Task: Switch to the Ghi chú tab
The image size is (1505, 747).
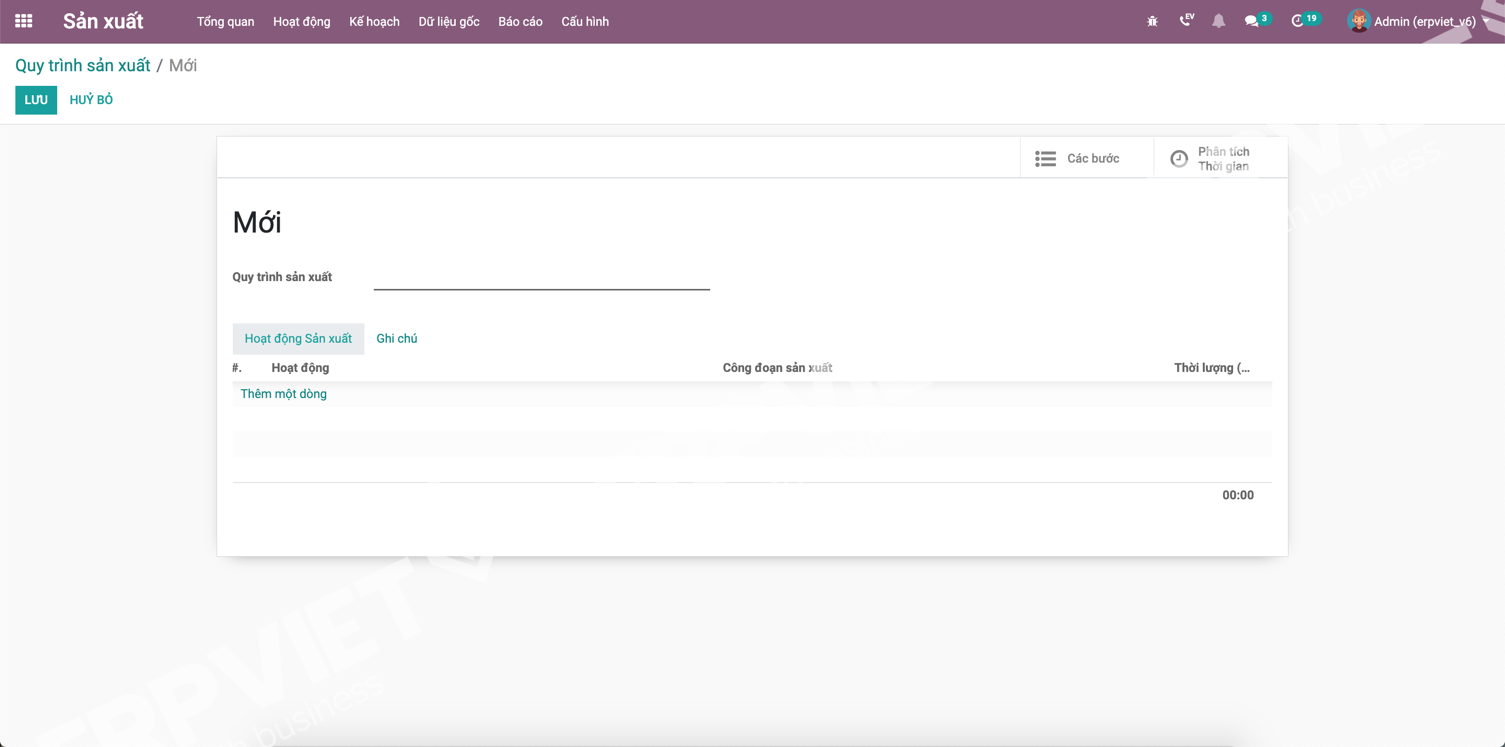Action: click(x=397, y=339)
